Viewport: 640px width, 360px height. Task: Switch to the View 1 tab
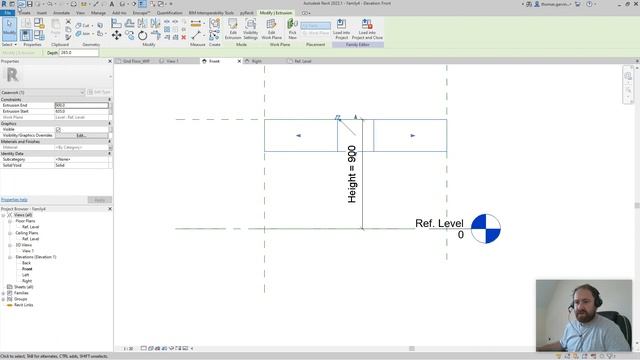coord(172,61)
